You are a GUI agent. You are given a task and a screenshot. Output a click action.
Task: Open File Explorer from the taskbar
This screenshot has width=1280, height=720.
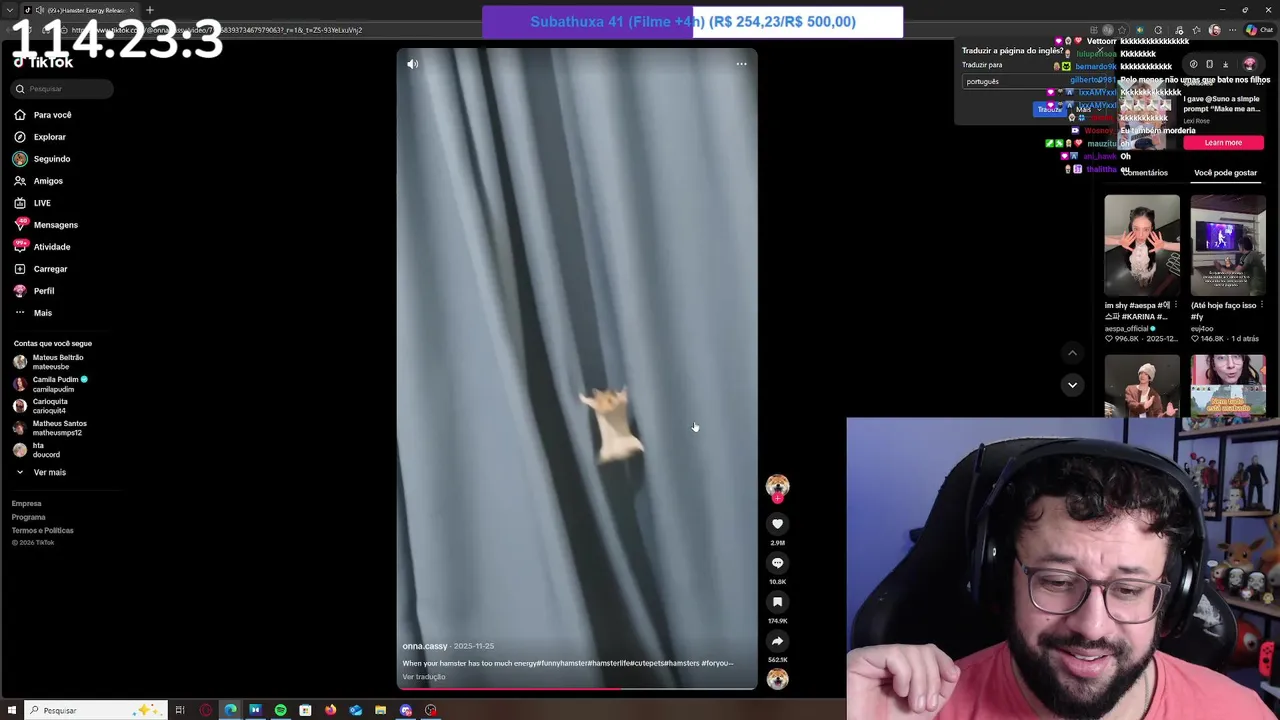tap(380, 710)
